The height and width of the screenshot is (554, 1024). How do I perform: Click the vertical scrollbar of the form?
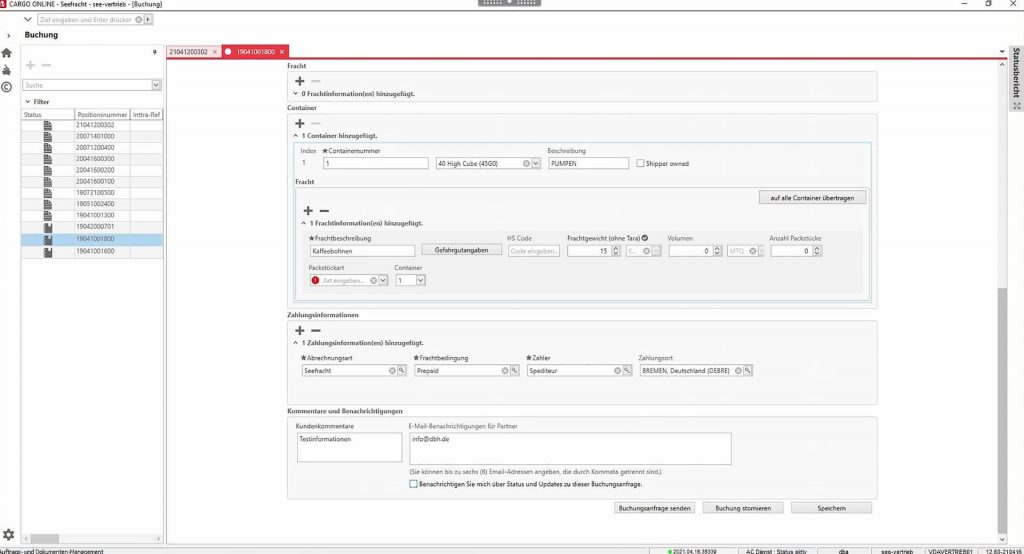pos(1002,410)
